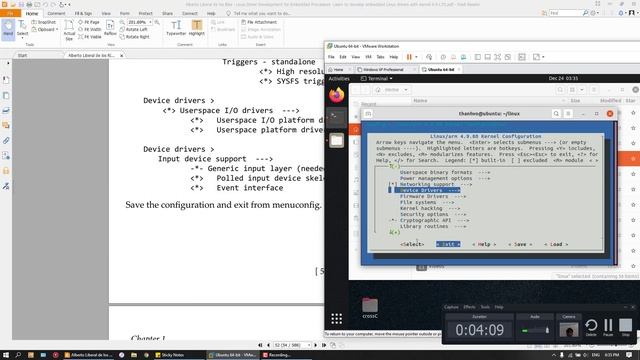Click the search icon in the terminal title bar
This screenshot has width=640, height=360.
[556, 113]
